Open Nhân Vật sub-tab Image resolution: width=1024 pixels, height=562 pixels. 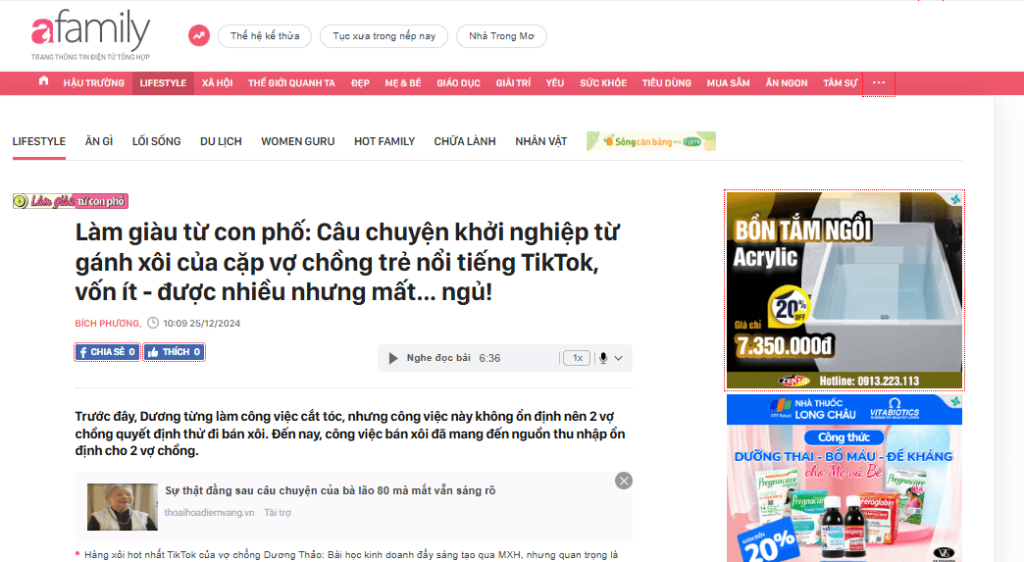click(541, 142)
